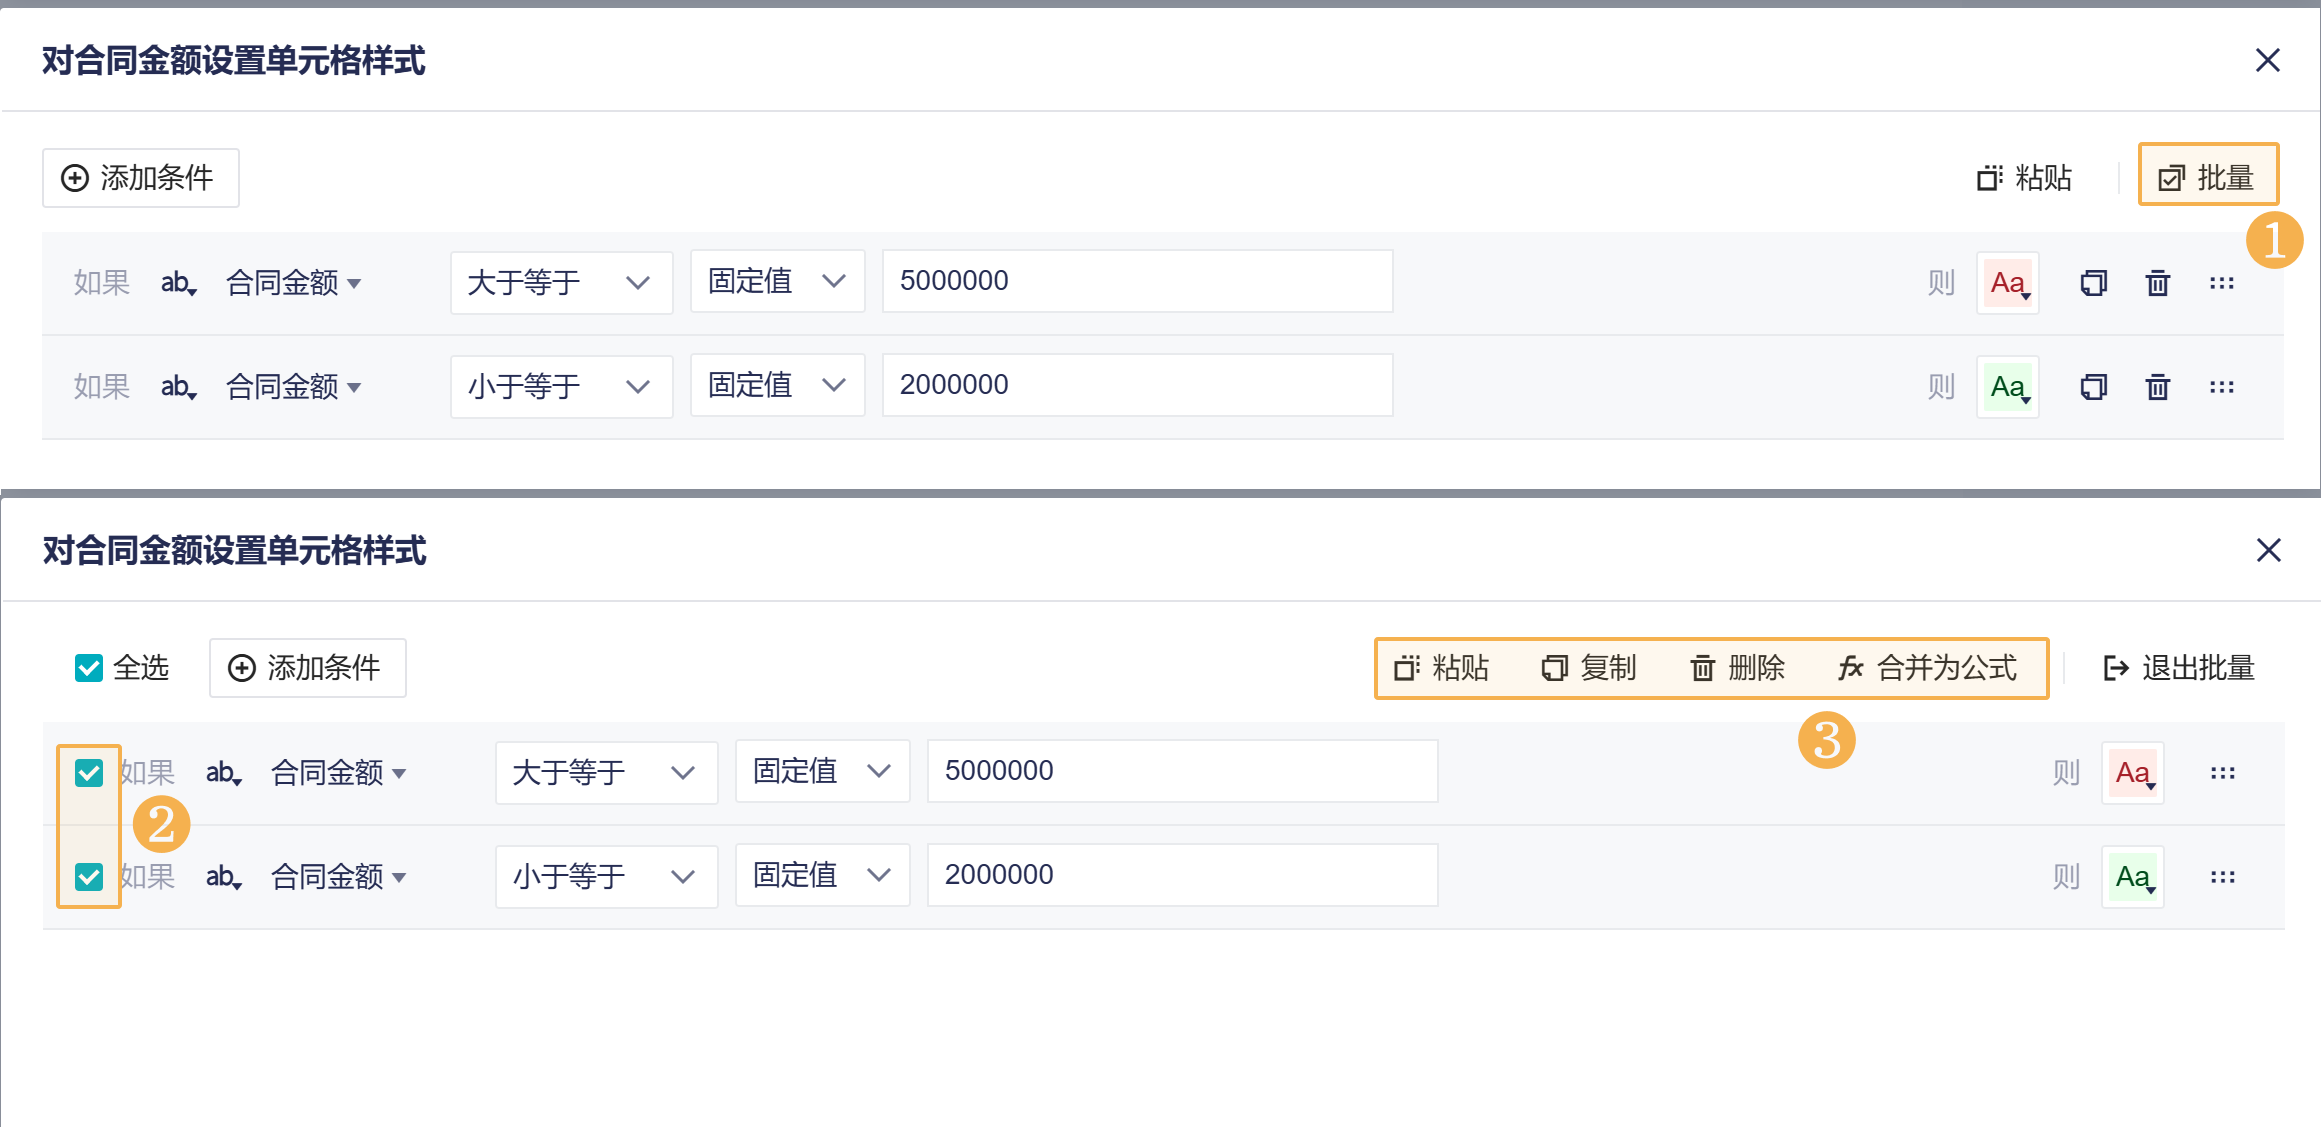Uncheck the batch row with 大于等于 condition
The image size is (2321, 1127).
[89, 772]
